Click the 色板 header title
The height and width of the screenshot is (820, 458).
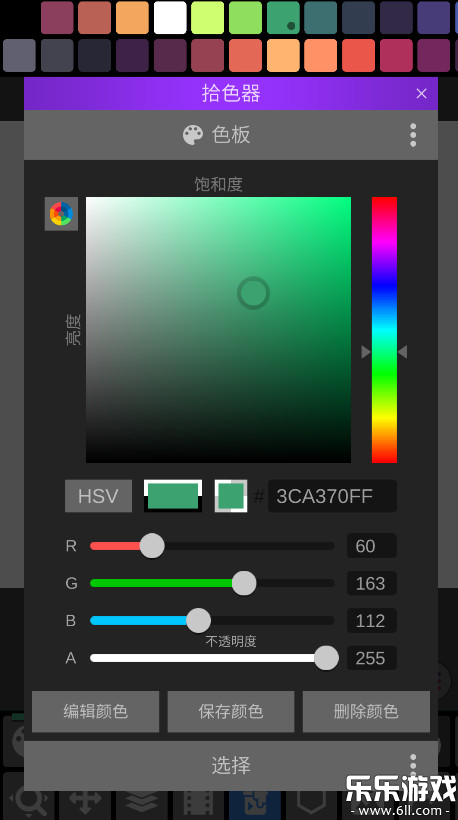(x=231, y=135)
